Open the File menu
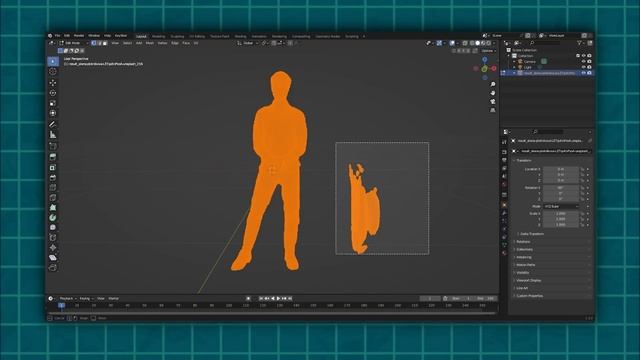640x360 pixels. 58,36
